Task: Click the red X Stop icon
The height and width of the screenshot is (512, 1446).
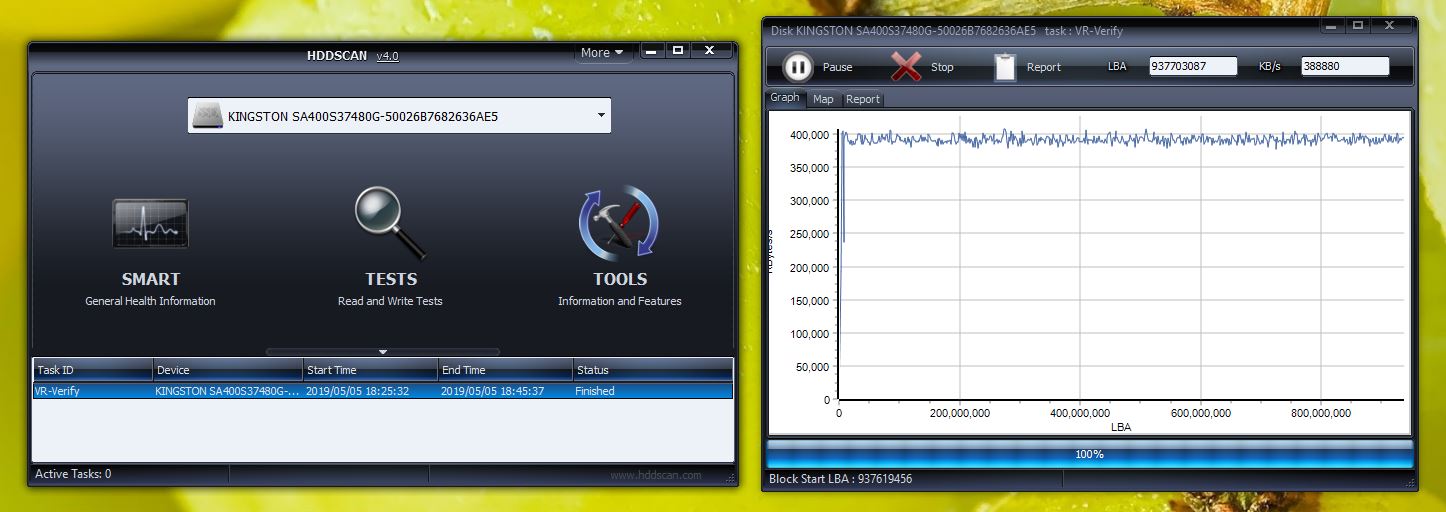Action: pos(906,67)
